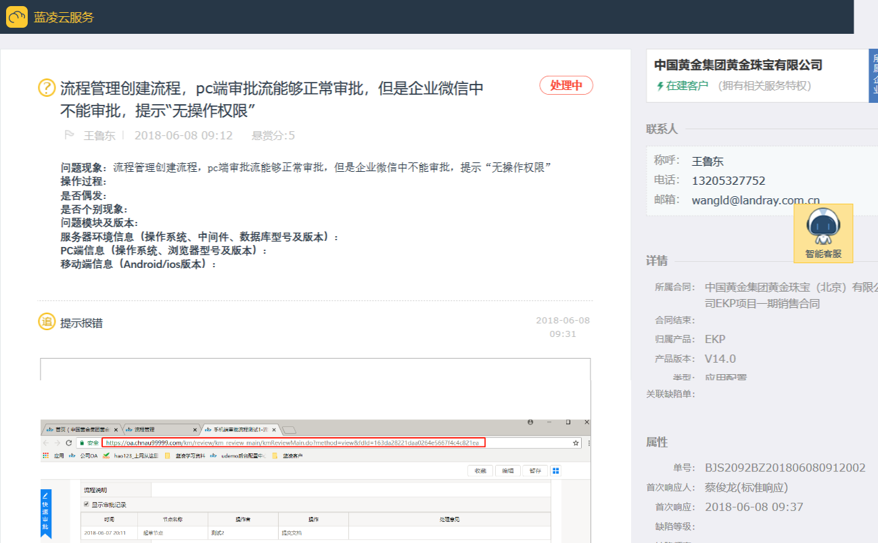Open the attached browser screenshot image
This screenshot has width=878, height=543.
[315, 451]
